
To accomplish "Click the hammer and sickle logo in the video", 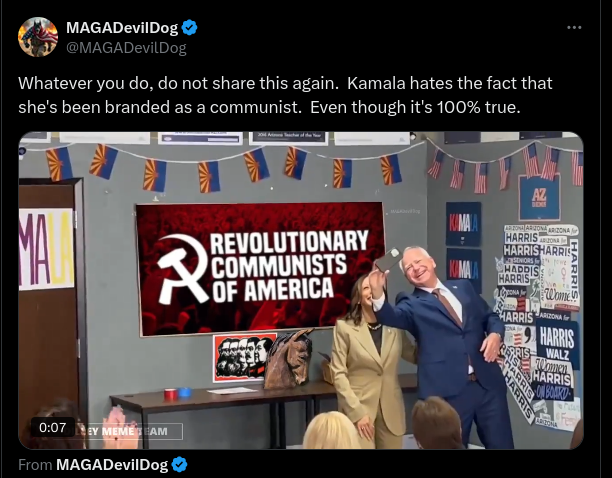I will coord(182,269).
